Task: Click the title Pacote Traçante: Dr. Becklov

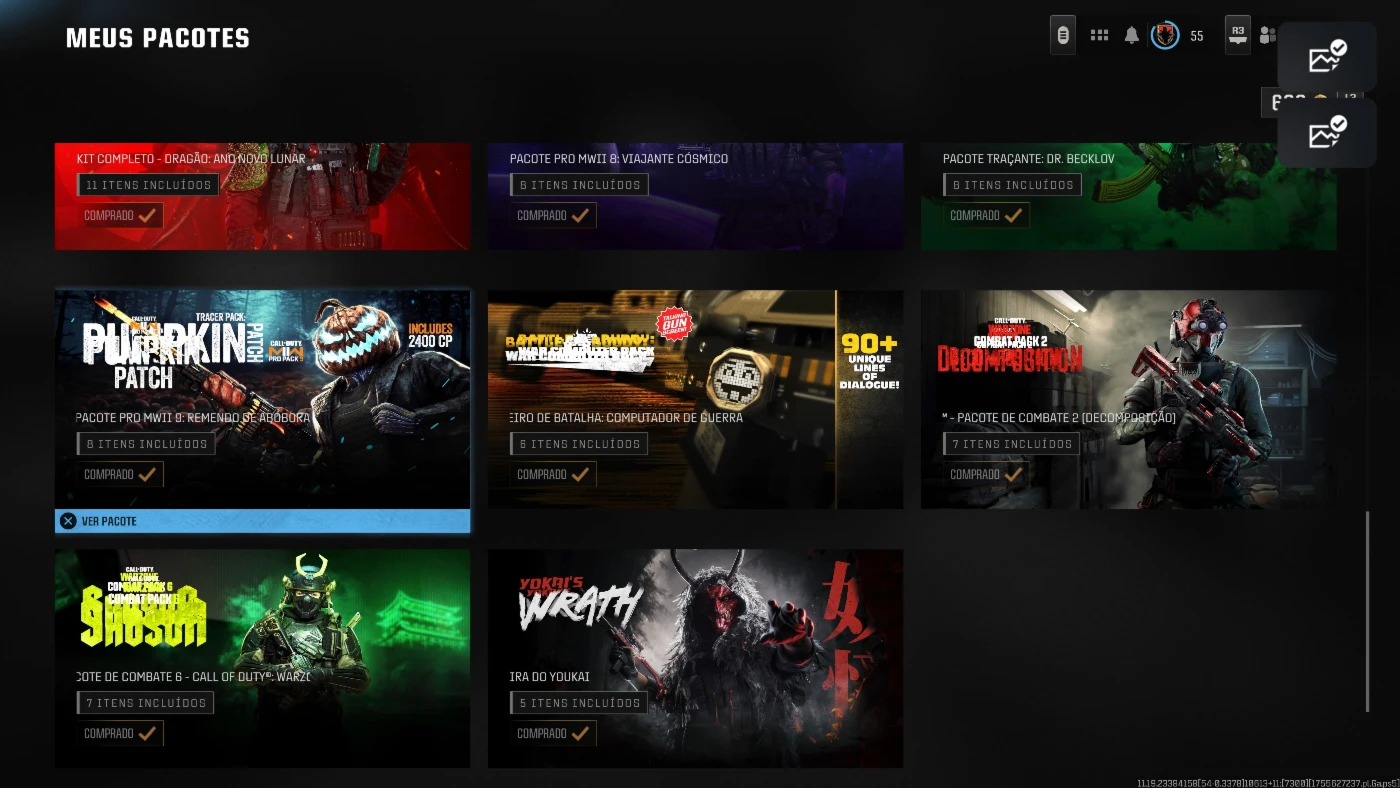Action: pos(1029,158)
